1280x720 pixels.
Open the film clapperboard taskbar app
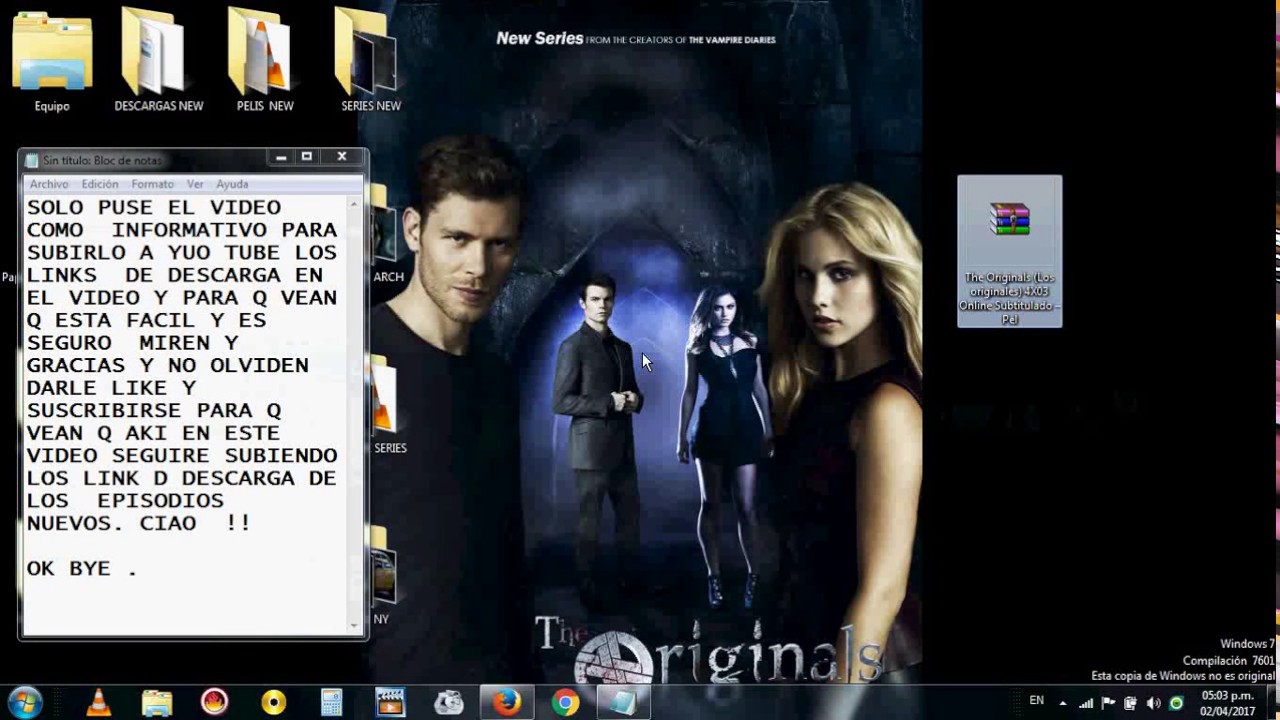pyautogui.click(x=389, y=703)
